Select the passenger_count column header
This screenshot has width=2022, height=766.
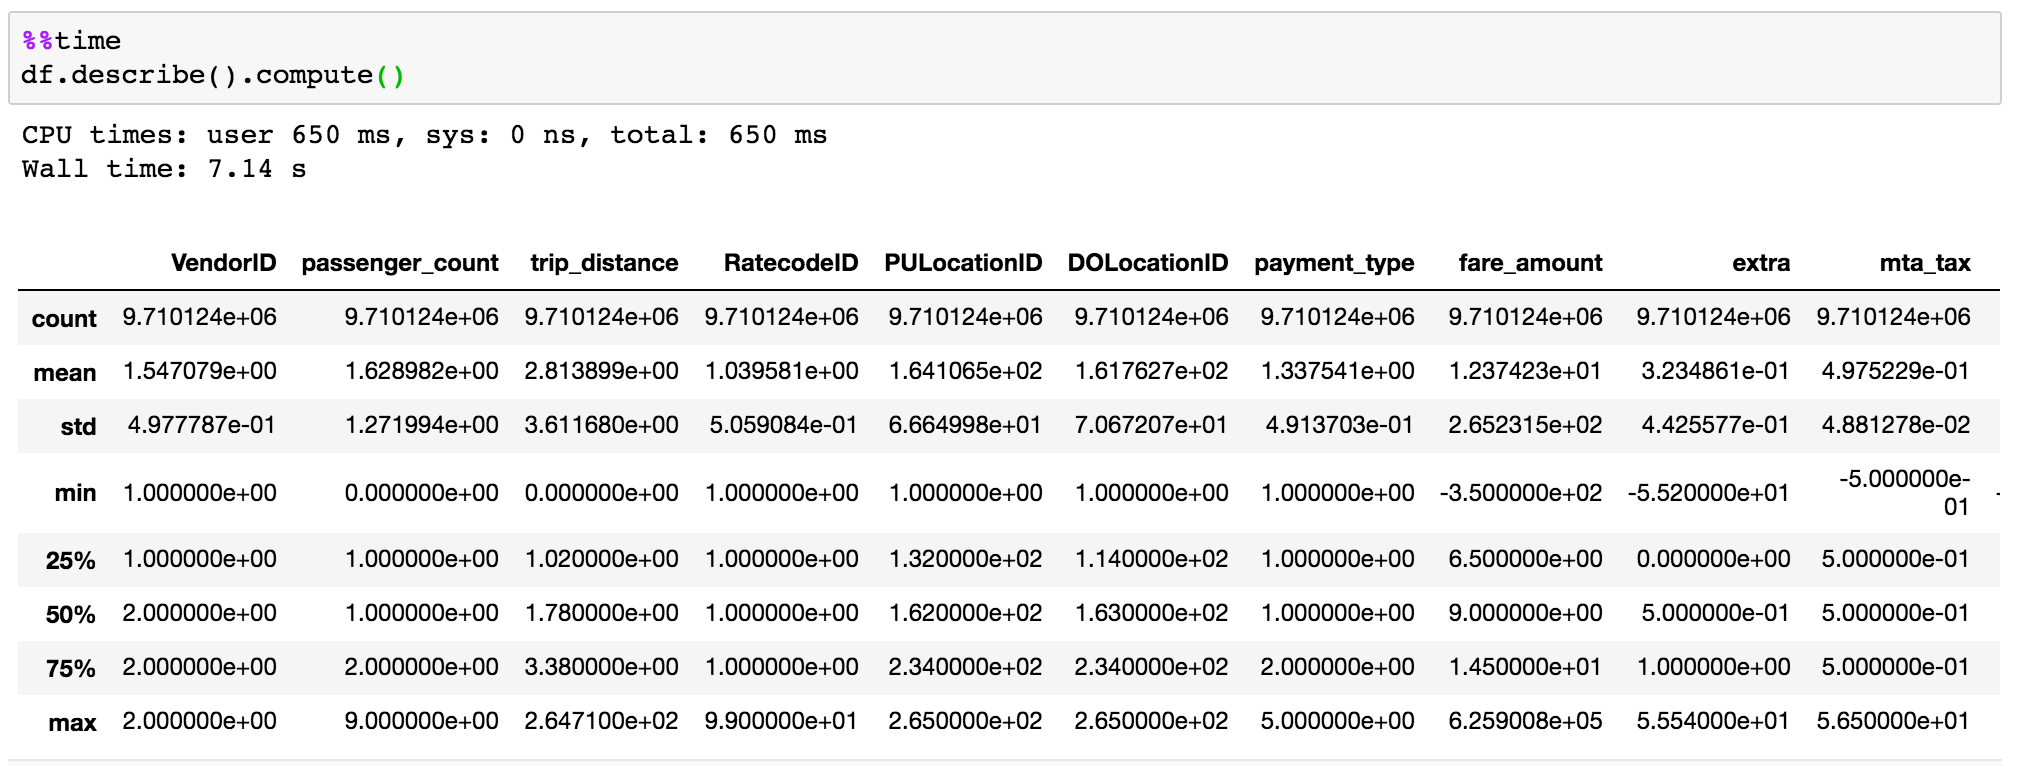(399, 263)
